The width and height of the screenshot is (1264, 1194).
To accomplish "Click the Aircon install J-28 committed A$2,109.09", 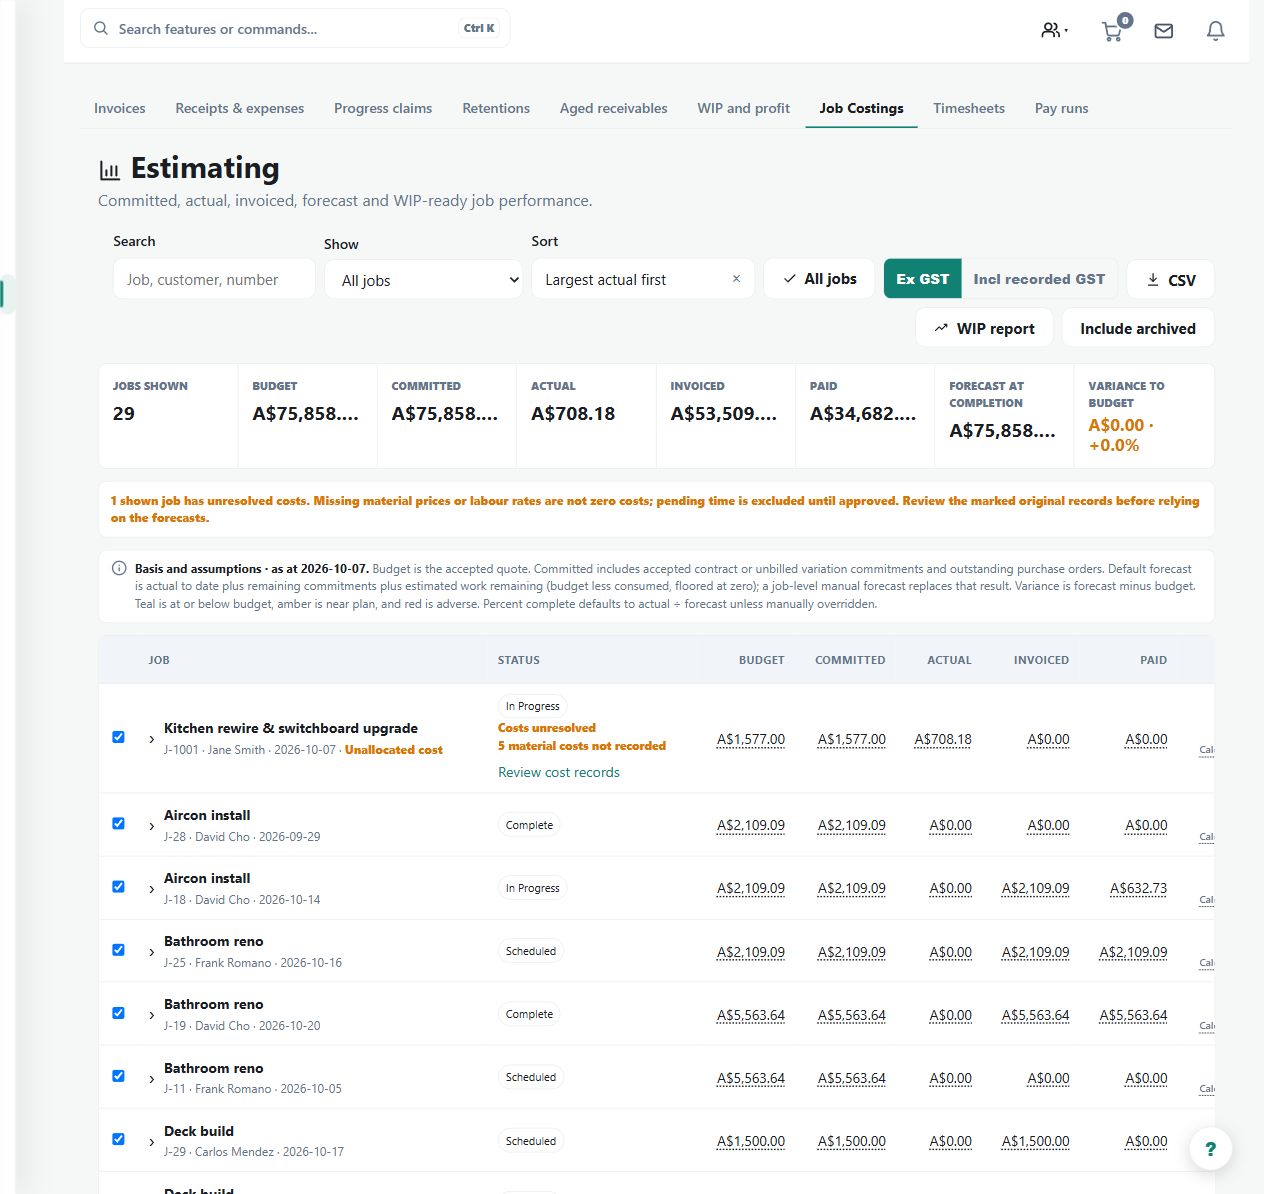I will (852, 826).
